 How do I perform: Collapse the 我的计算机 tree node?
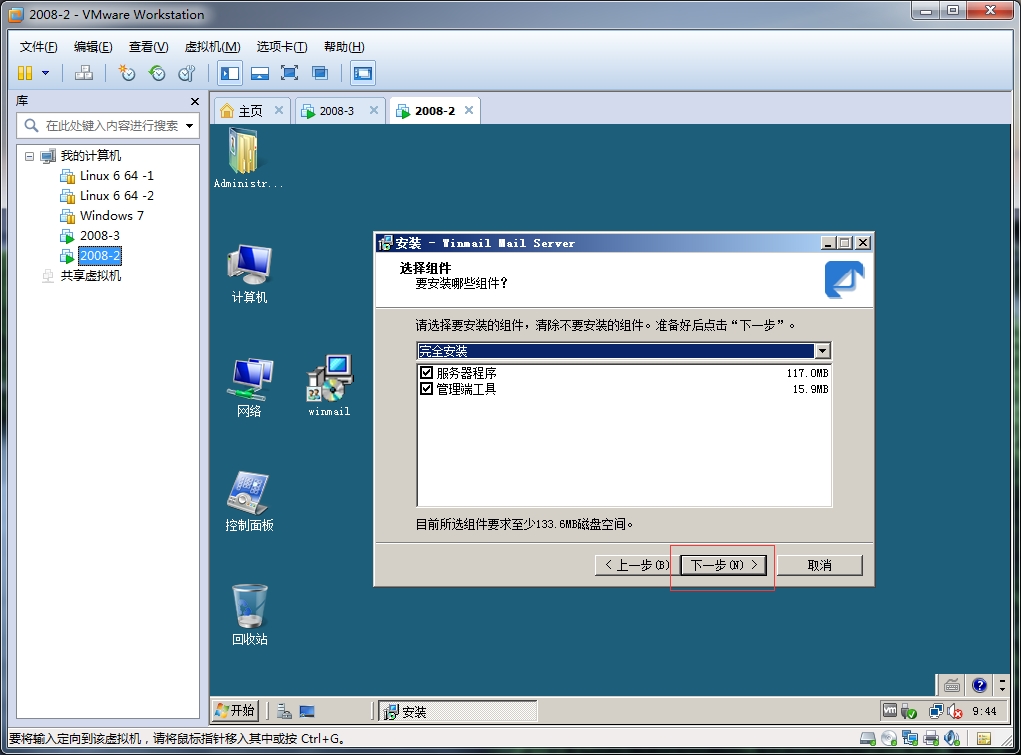pos(29,156)
